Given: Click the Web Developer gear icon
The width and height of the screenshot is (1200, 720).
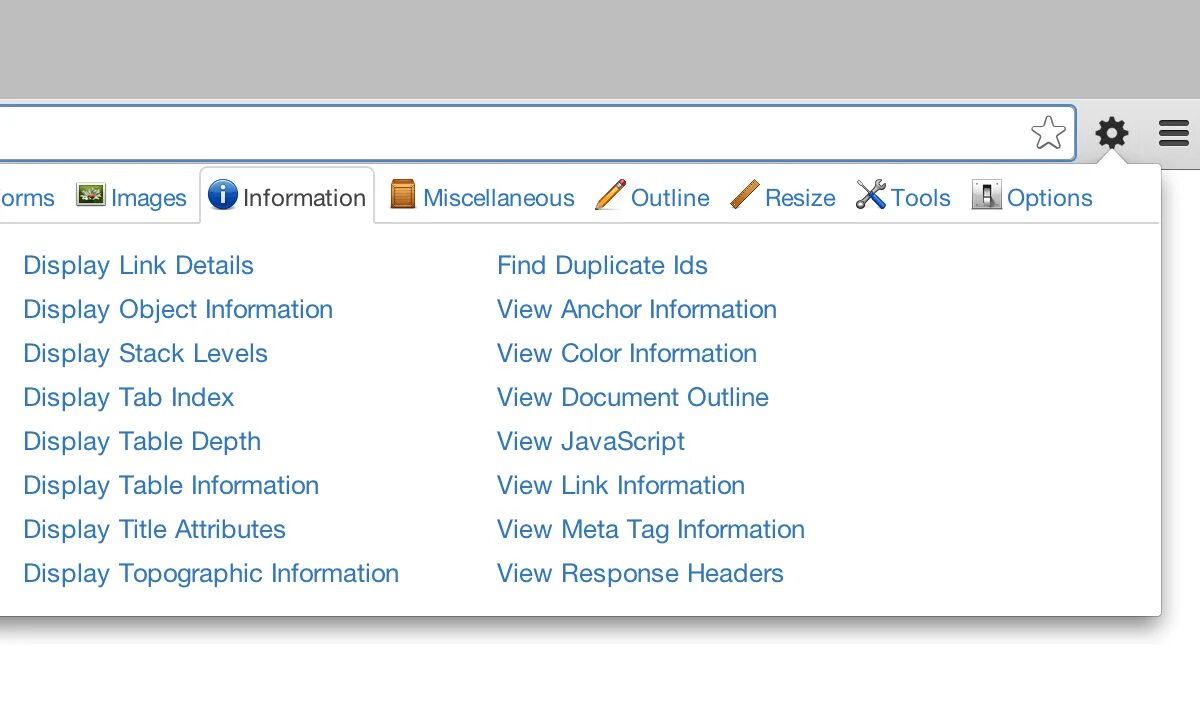Looking at the screenshot, I should point(1111,133).
